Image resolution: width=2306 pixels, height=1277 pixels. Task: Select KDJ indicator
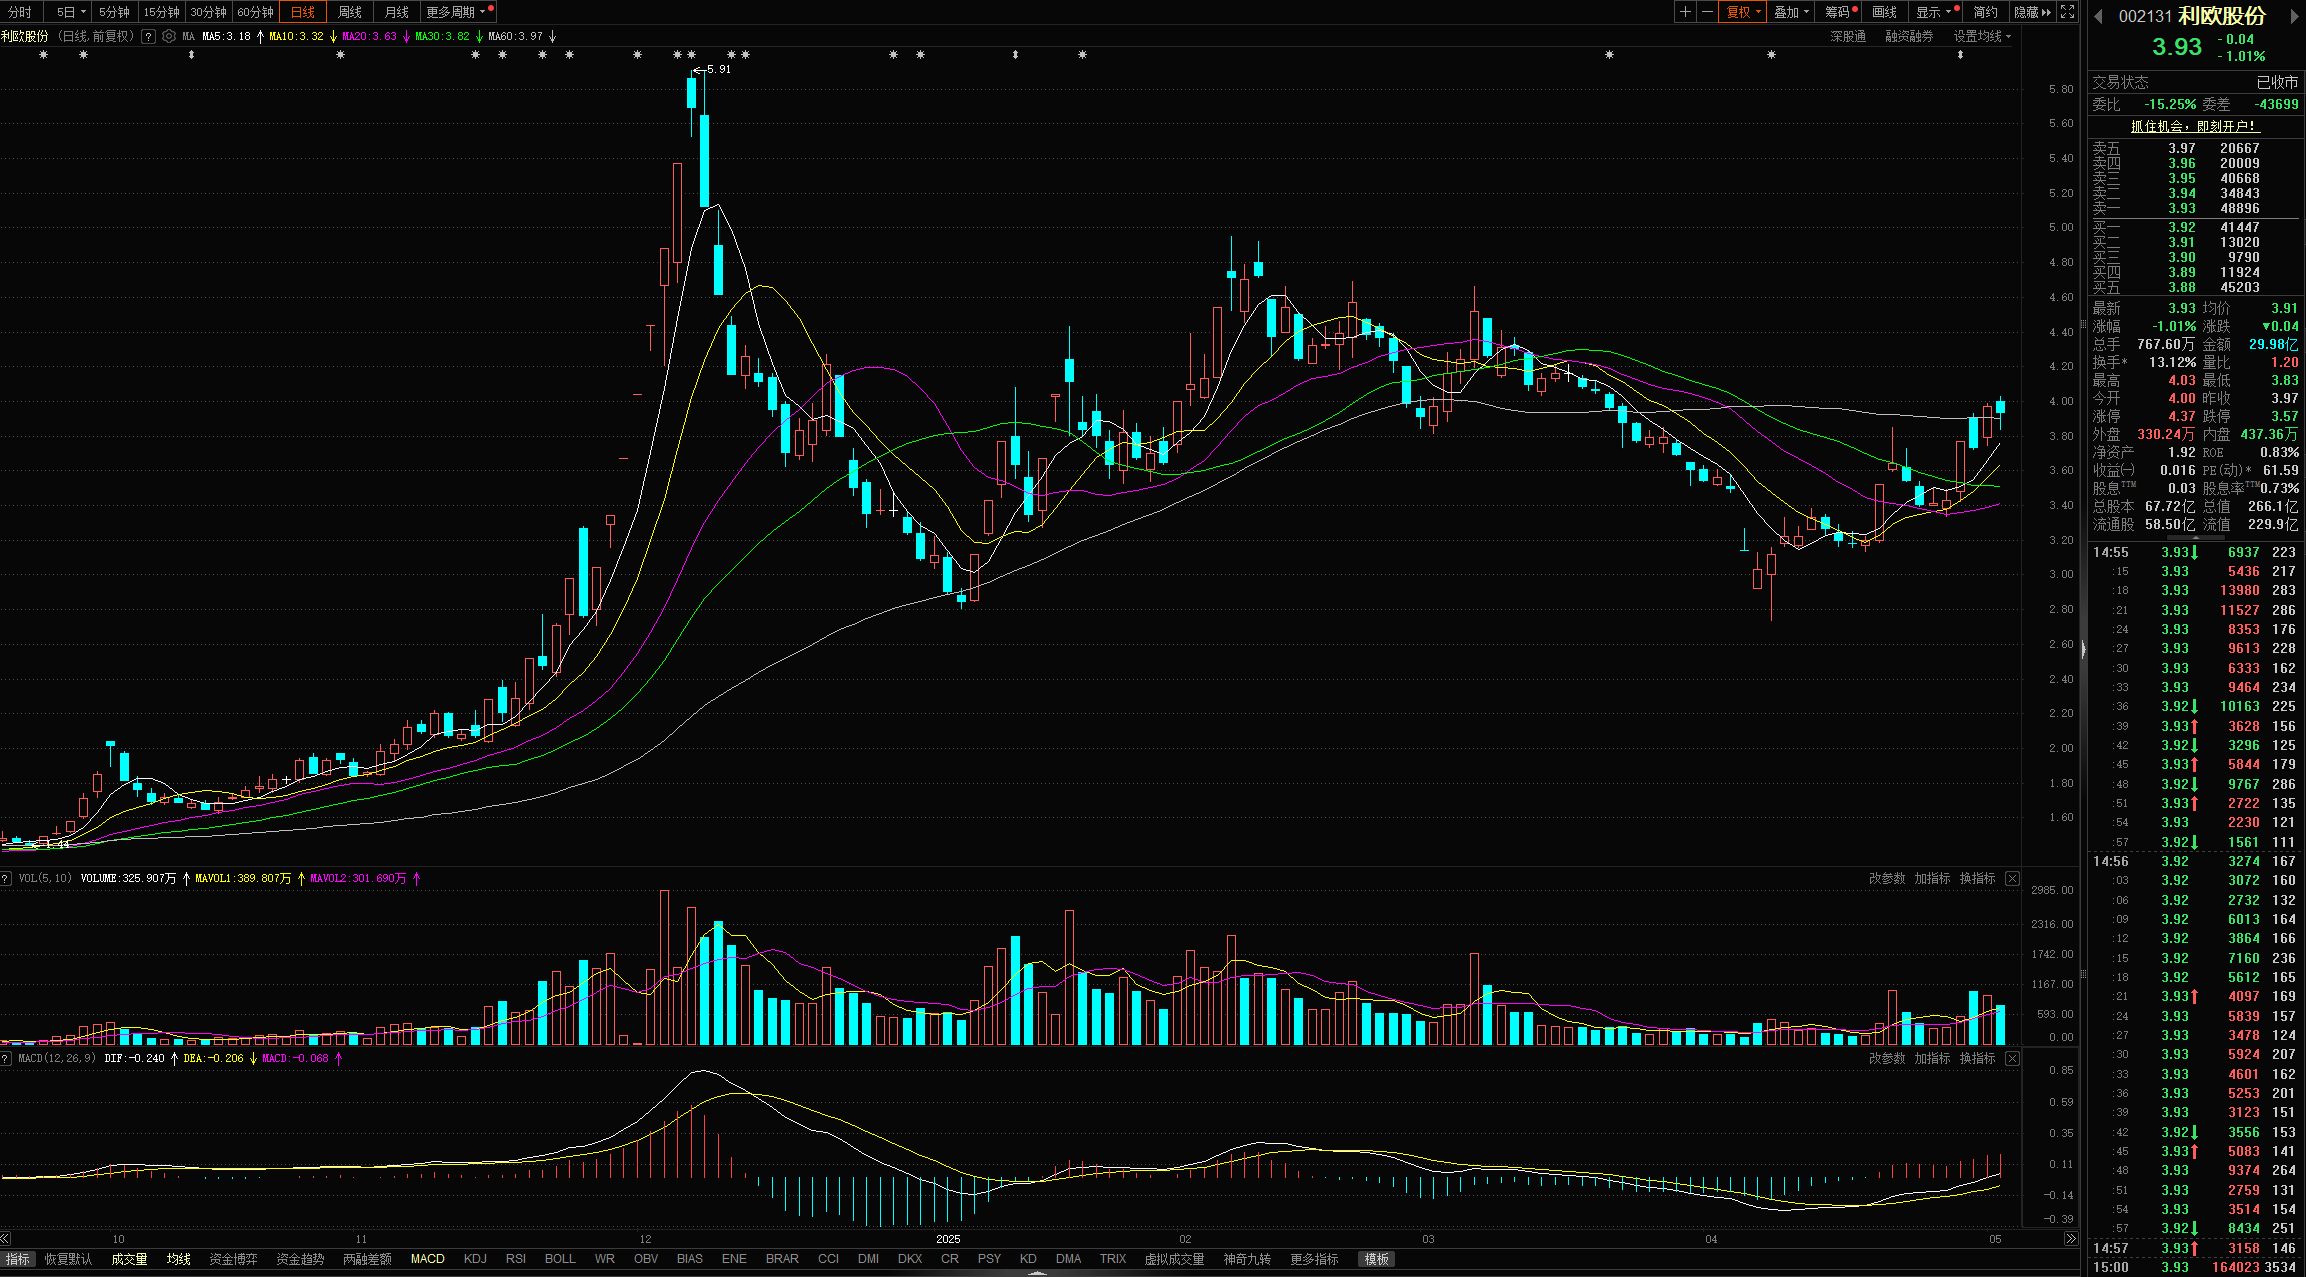click(475, 1259)
